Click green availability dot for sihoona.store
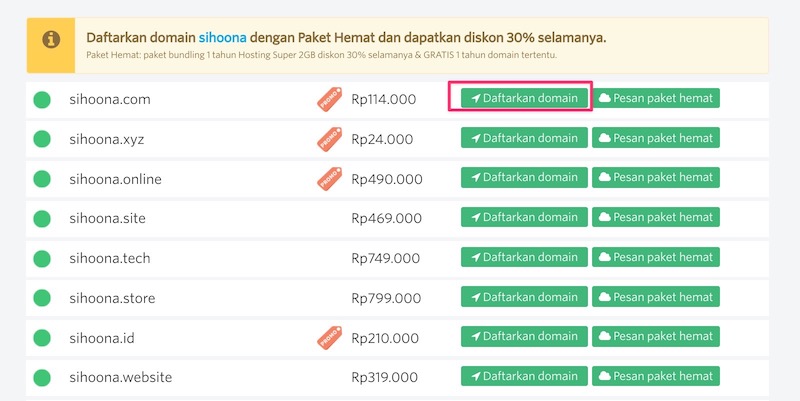Image resolution: width=800 pixels, height=401 pixels. [x=42, y=298]
